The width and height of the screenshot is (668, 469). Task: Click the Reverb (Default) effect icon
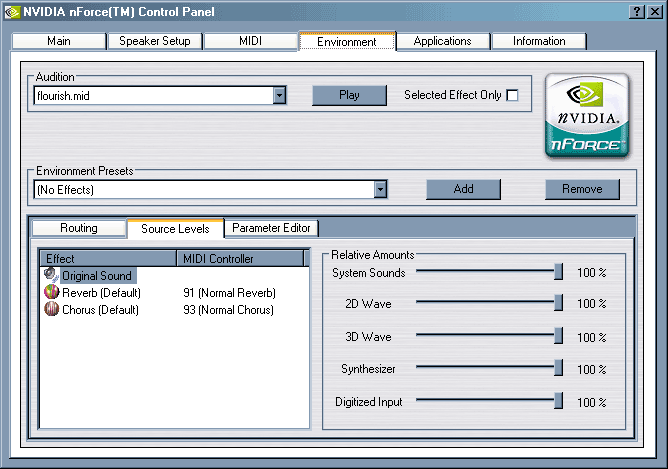(x=51, y=292)
